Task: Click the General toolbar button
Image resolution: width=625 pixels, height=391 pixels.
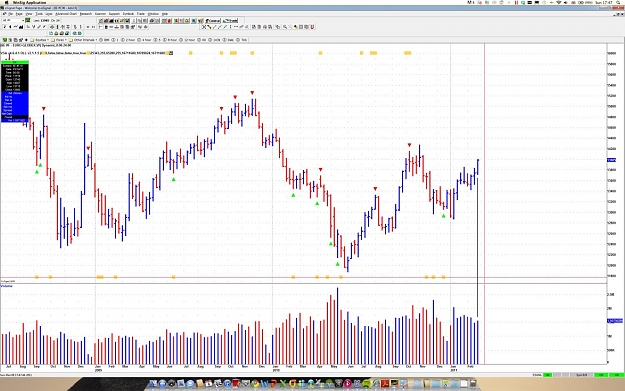Action: 212,20
